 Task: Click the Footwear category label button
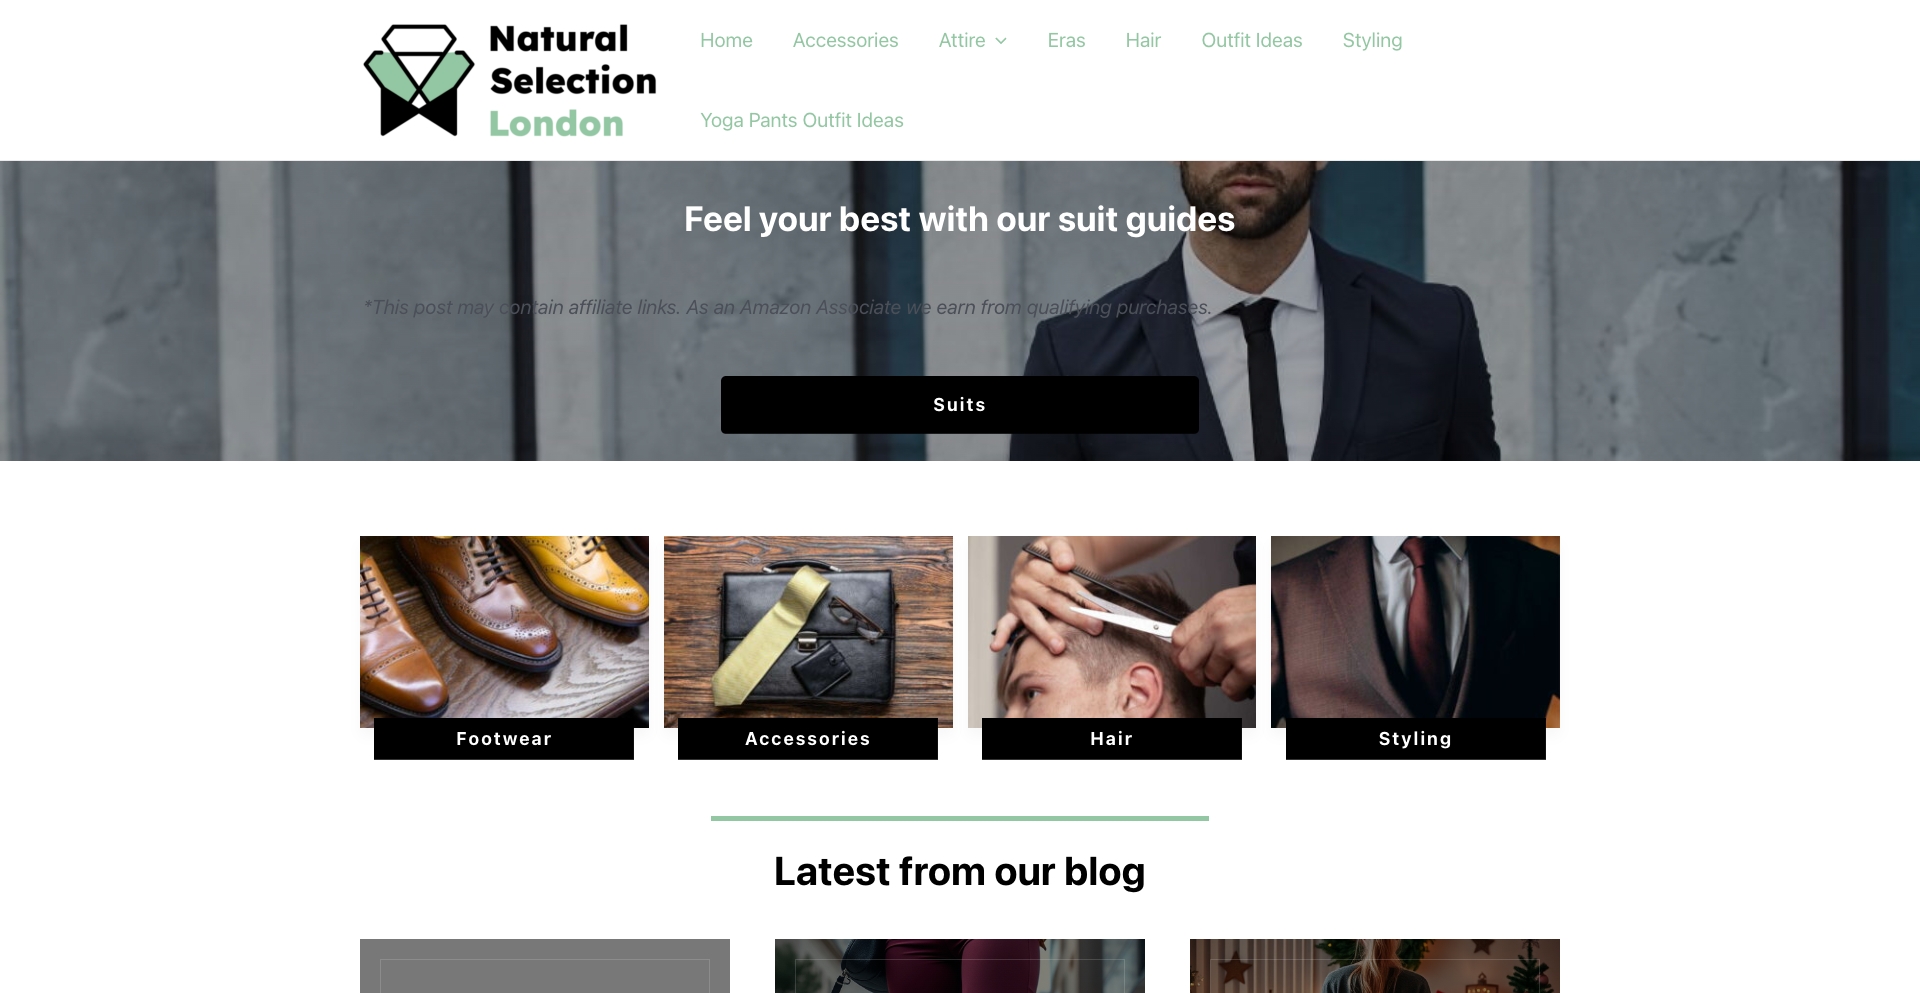504,739
